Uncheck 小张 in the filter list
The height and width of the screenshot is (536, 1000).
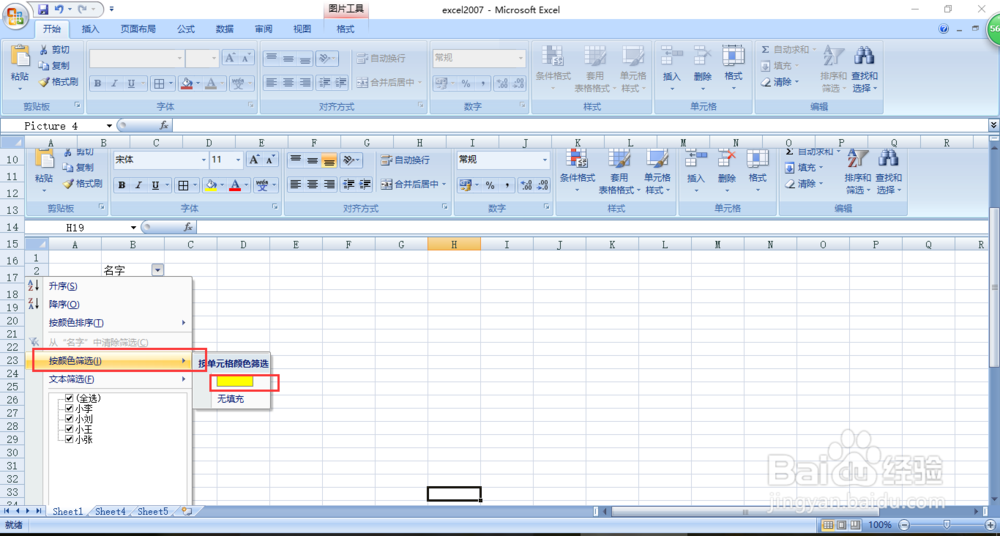[70, 439]
